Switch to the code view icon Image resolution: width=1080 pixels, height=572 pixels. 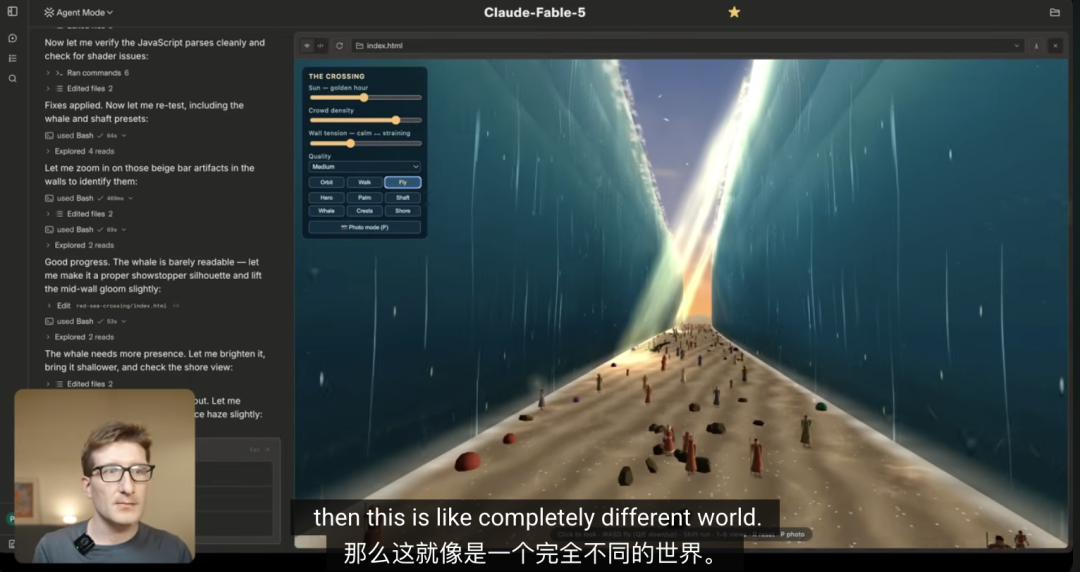click(x=320, y=45)
